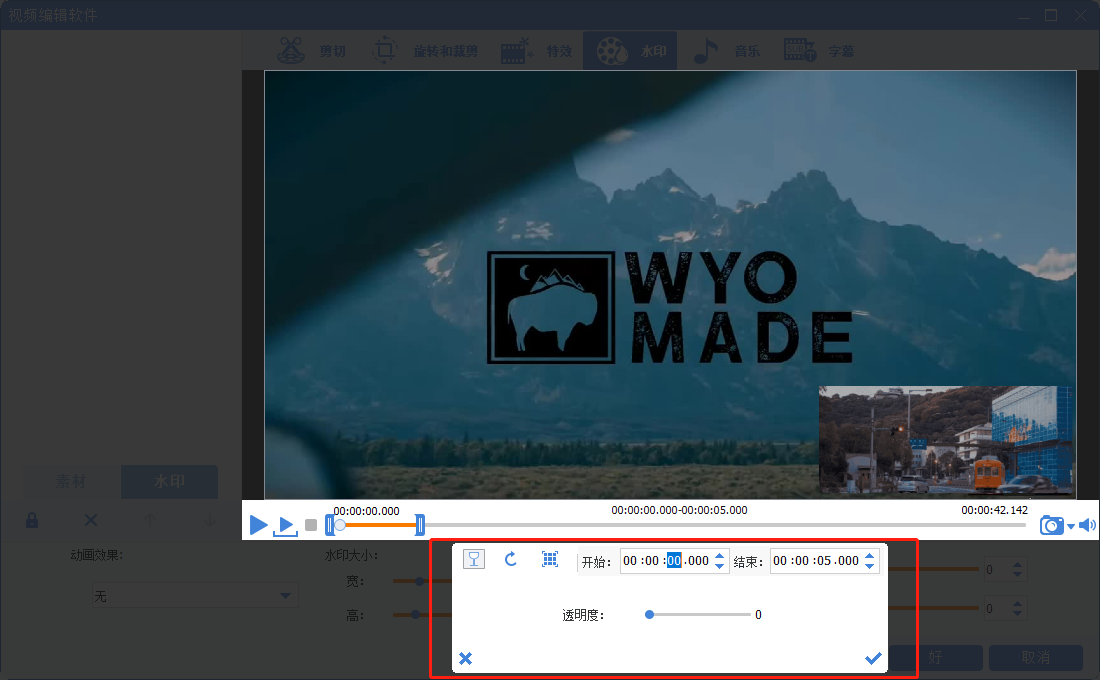Click the playhead circle on timeline
1100x680 pixels.
point(340,525)
